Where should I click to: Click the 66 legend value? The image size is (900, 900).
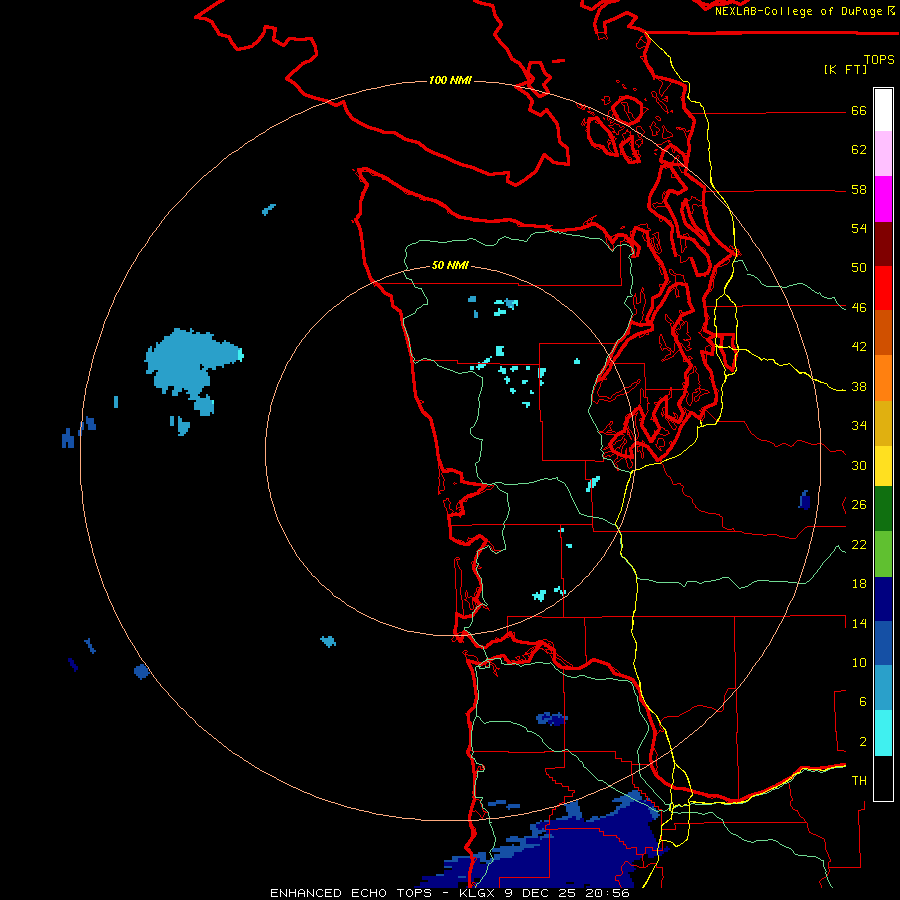click(x=859, y=110)
